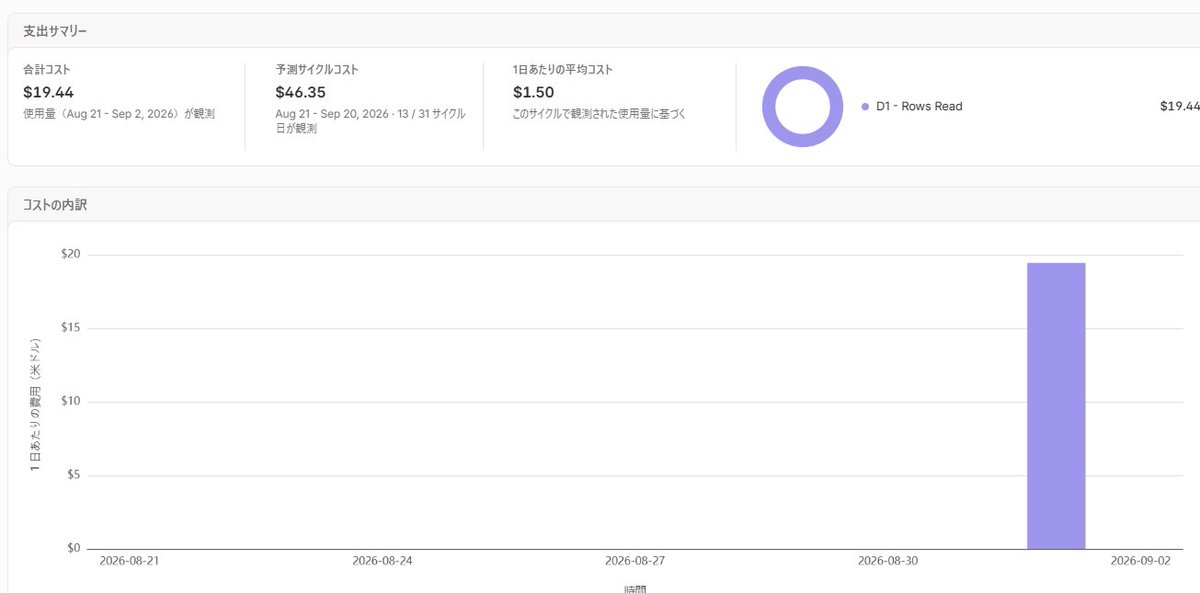The image size is (1200, 593).
Task: Click the $15 y-axis label
Action: [x=70, y=328]
